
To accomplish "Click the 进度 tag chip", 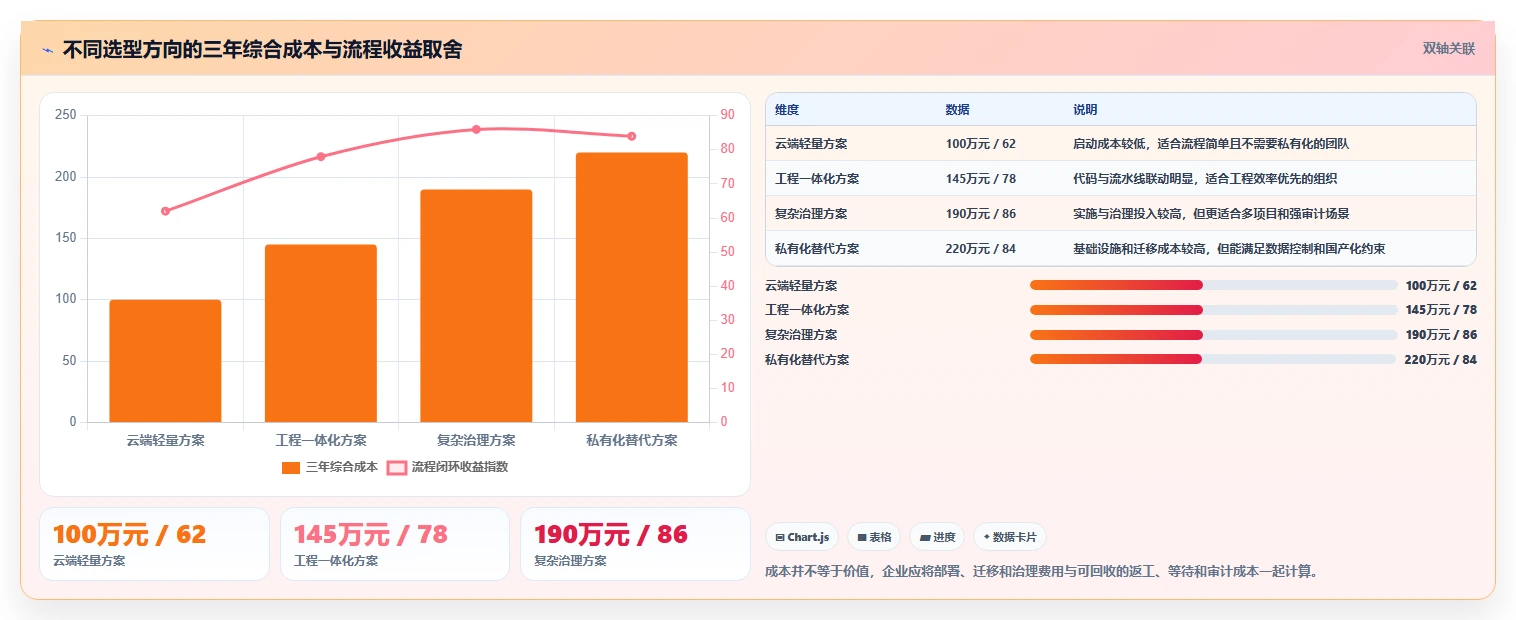I will pos(938,537).
